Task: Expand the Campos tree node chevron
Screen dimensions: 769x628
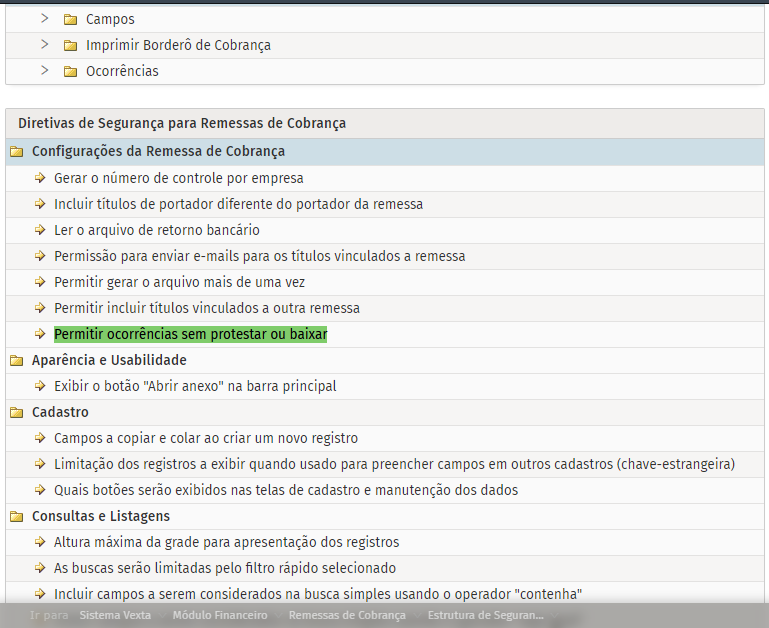Action: coord(44,18)
